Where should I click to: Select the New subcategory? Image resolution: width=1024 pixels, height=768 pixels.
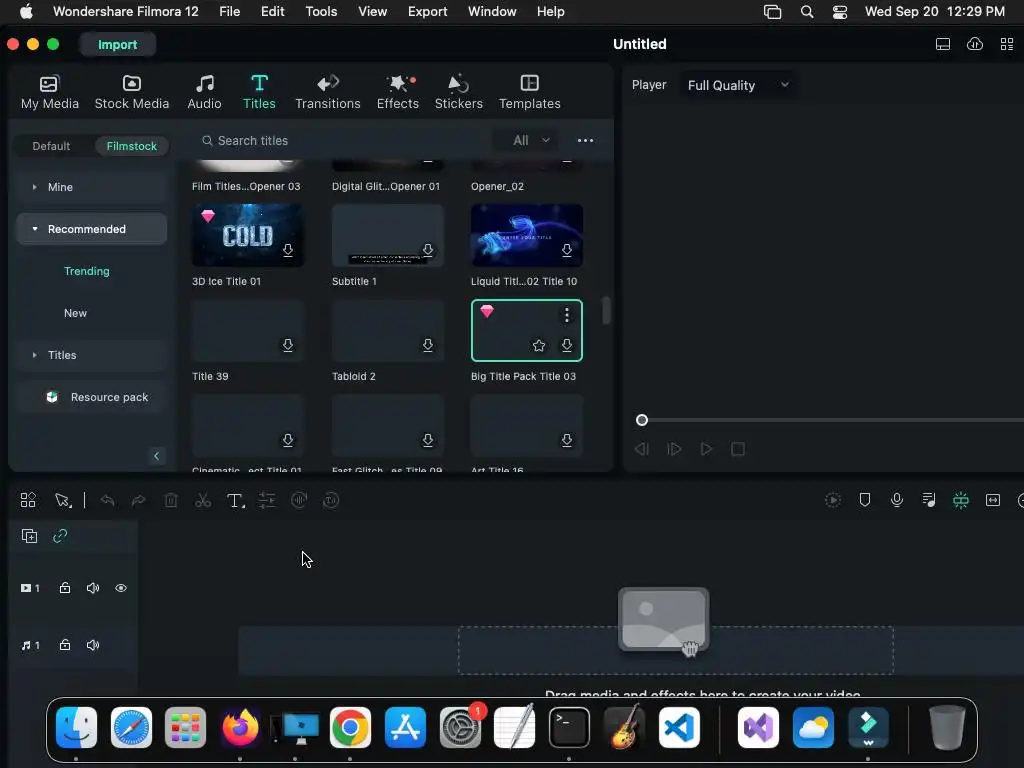point(75,313)
